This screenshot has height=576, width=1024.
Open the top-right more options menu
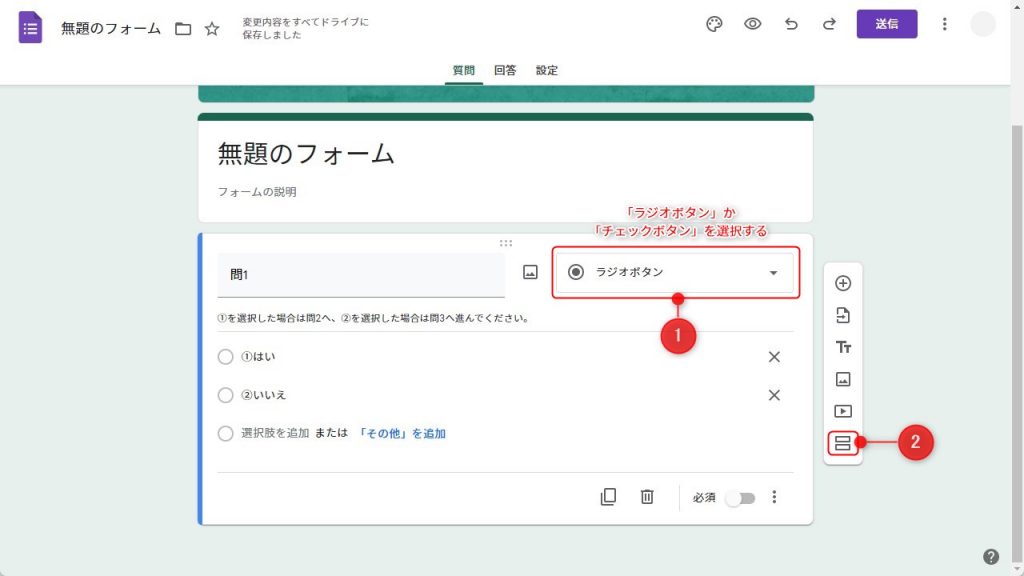(944, 24)
